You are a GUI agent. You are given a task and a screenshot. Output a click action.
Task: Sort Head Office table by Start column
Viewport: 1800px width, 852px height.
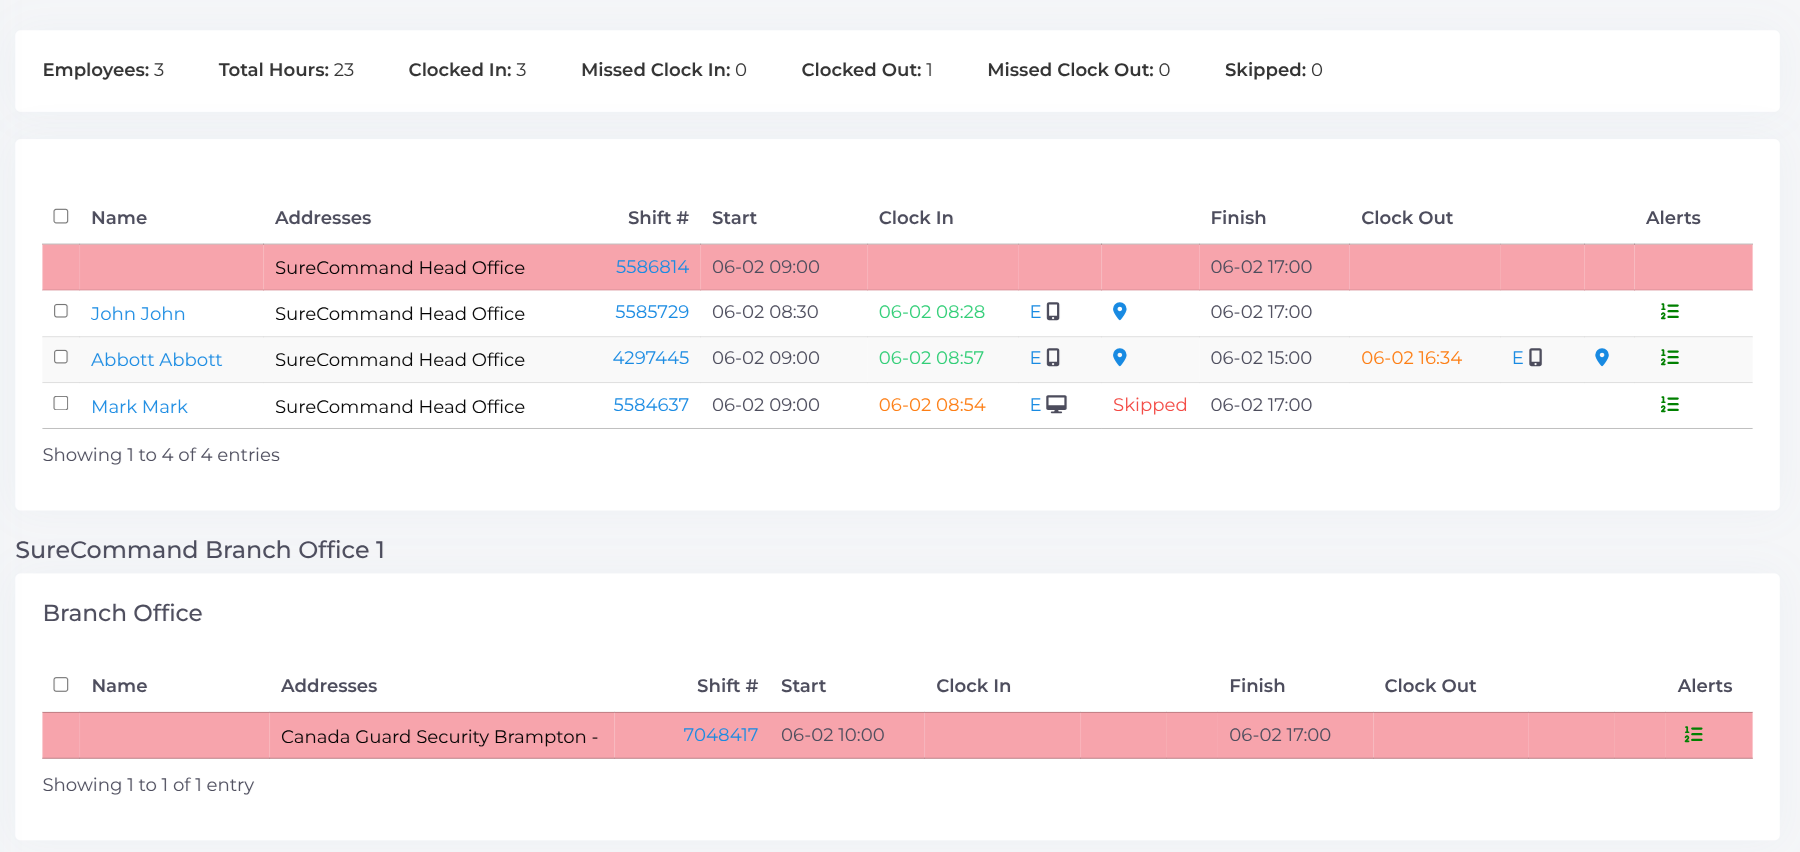click(x=734, y=218)
